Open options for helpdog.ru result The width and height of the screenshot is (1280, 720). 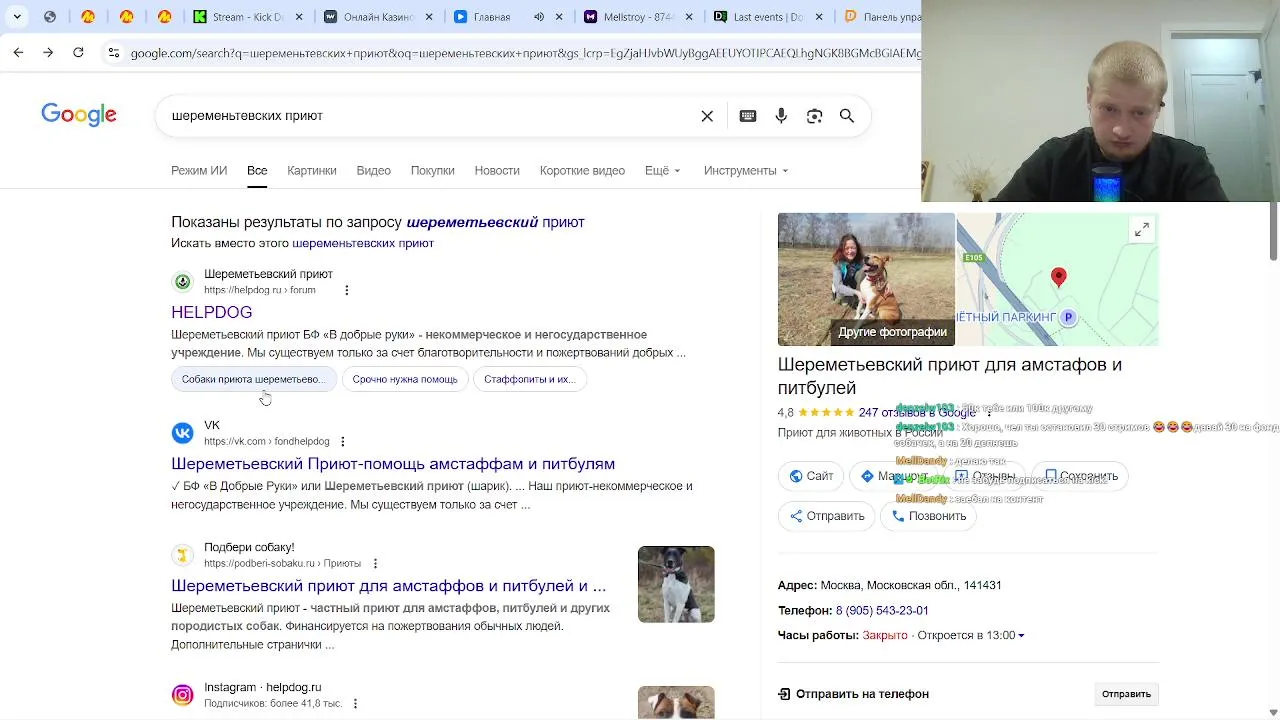click(347, 290)
